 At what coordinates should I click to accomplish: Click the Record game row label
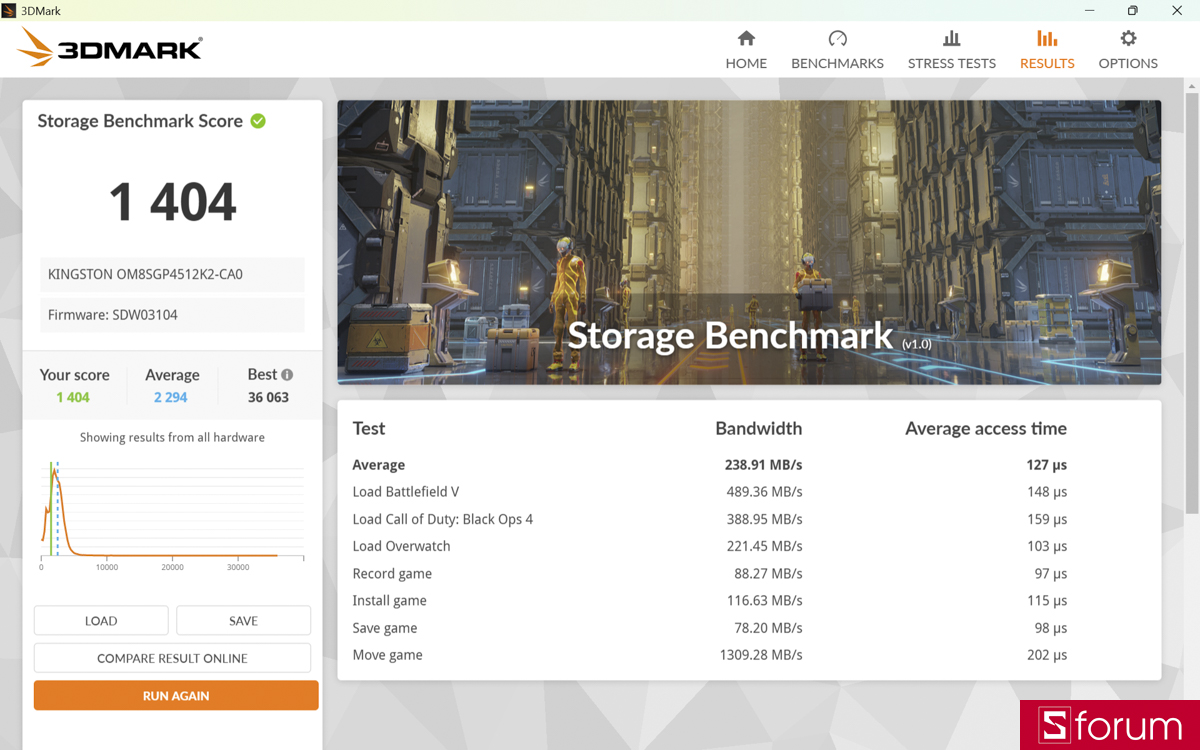coord(393,574)
